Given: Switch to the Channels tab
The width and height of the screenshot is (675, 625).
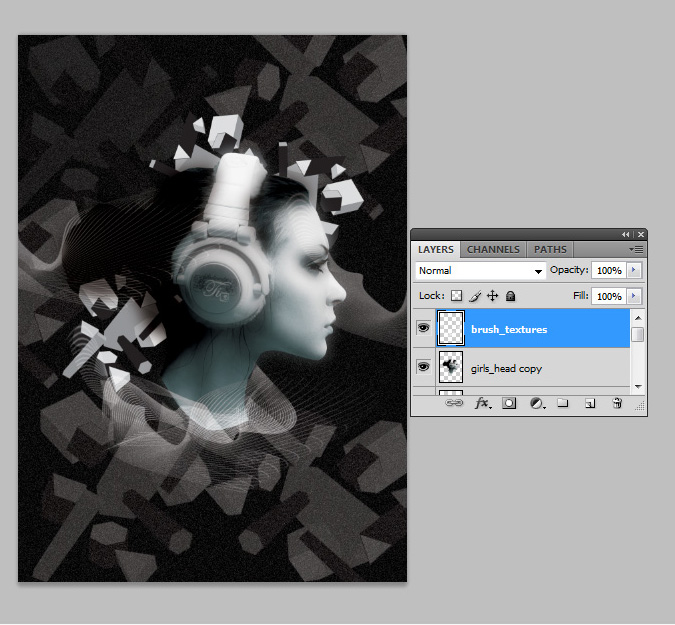Looking at the screenshot, I should (x=493, y=249).
